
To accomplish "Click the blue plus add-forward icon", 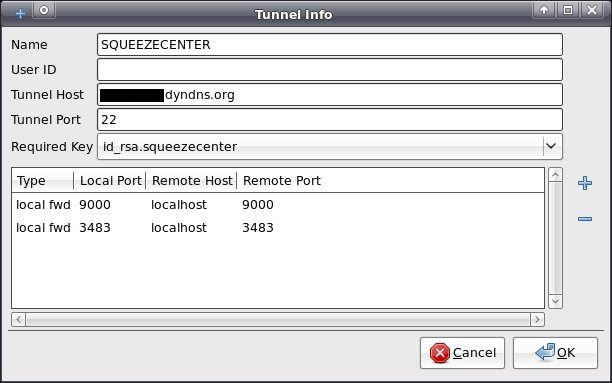I will (585, 183).
